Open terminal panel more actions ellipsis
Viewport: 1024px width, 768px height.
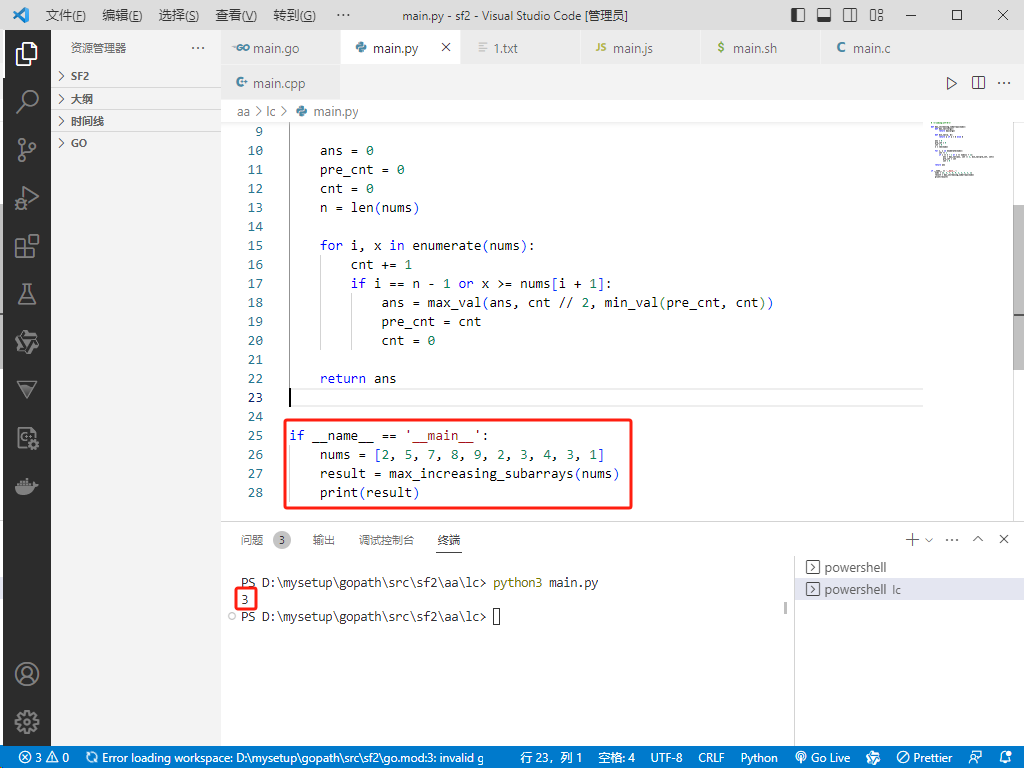(x=952, y=539)
